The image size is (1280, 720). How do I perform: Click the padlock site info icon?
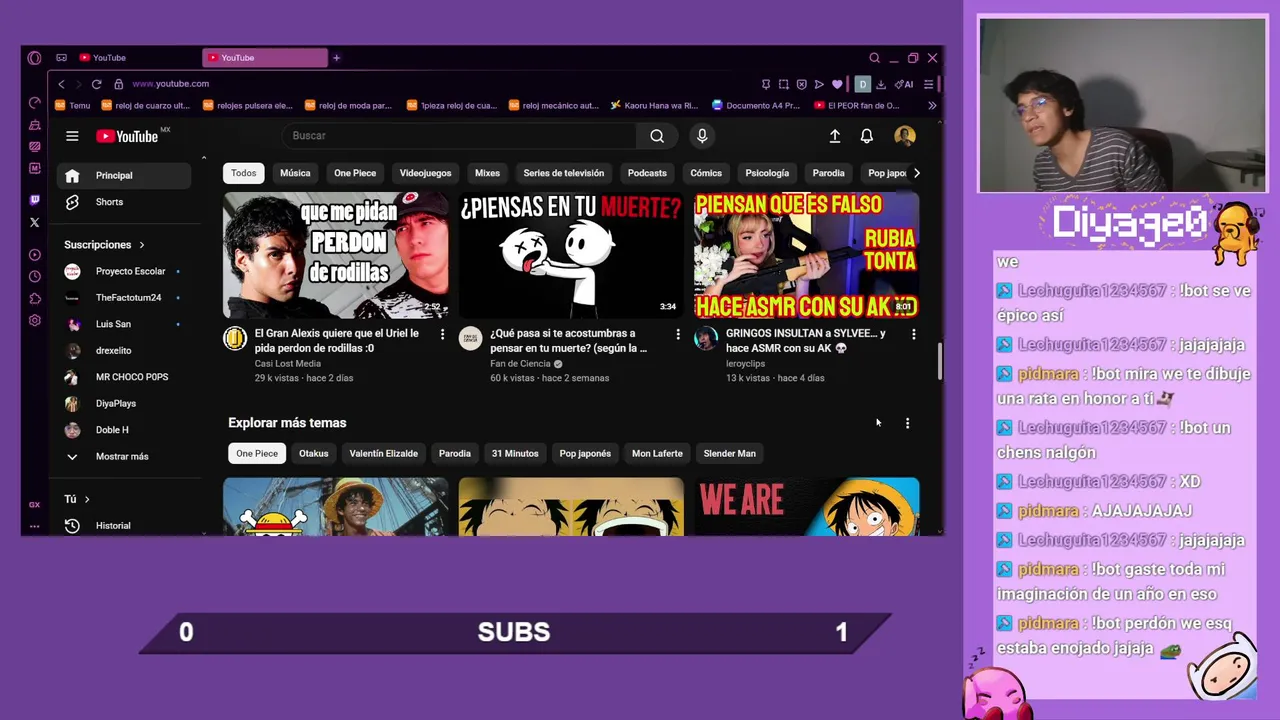118,84
